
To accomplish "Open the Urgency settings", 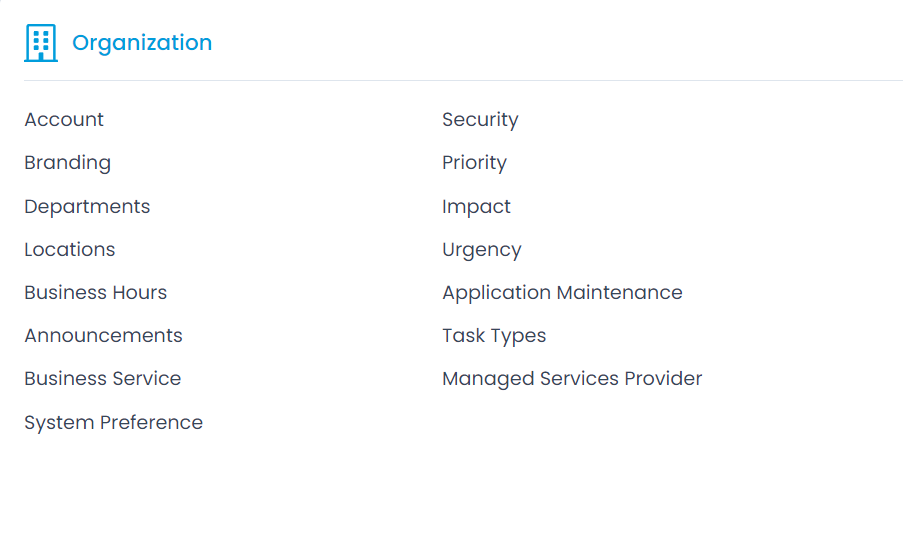I will 482,250.
